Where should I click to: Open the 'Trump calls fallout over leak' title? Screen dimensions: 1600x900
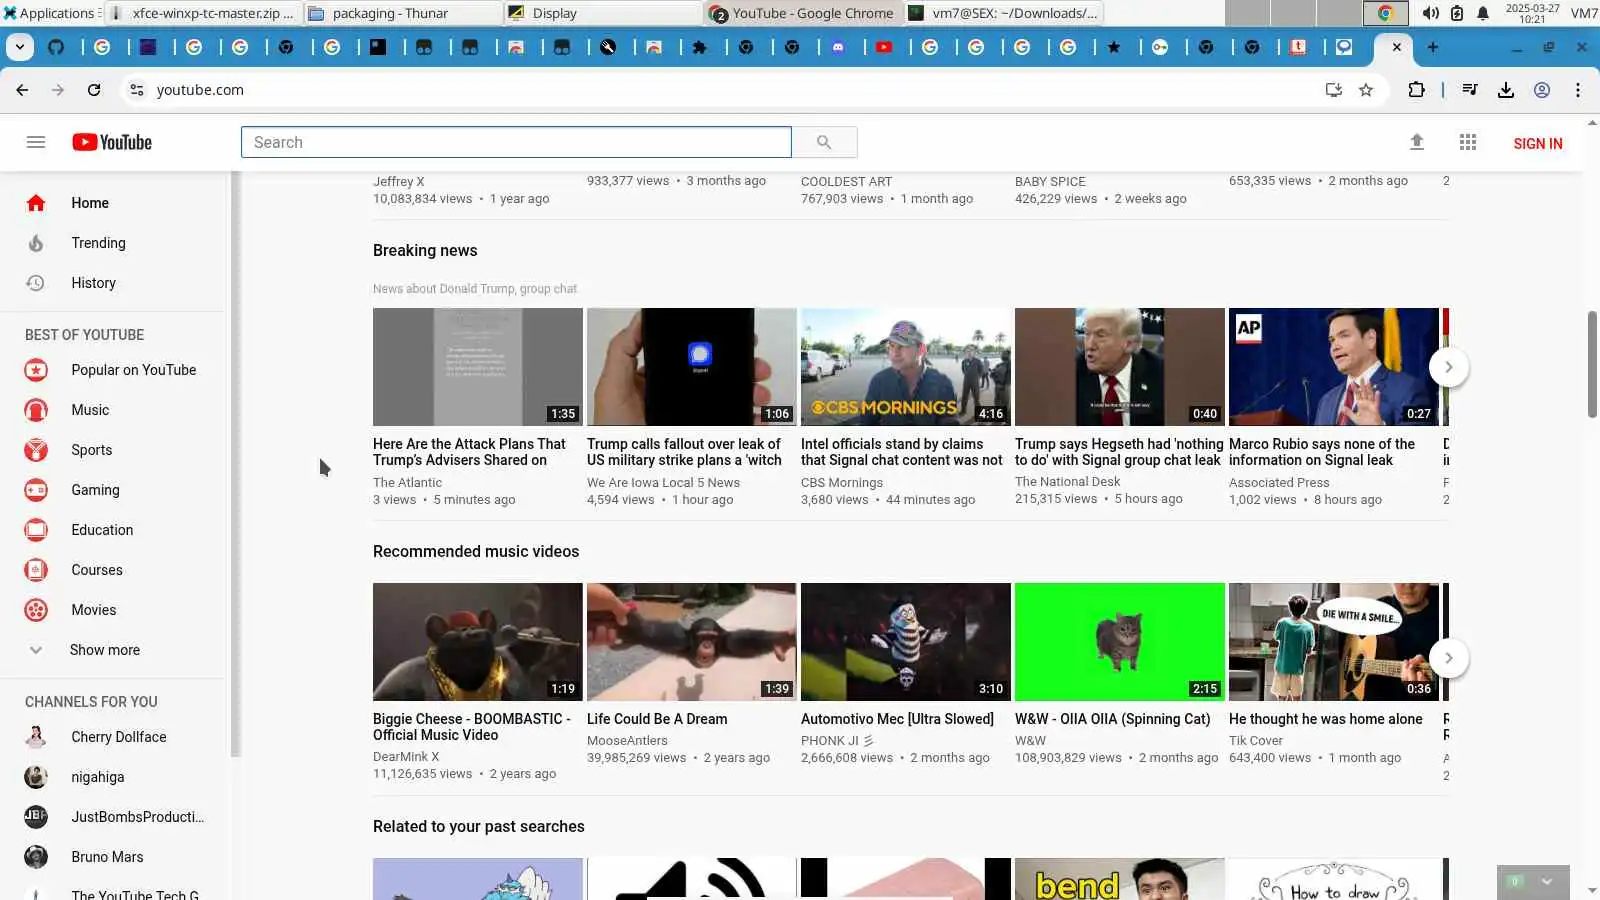(685, 452)
